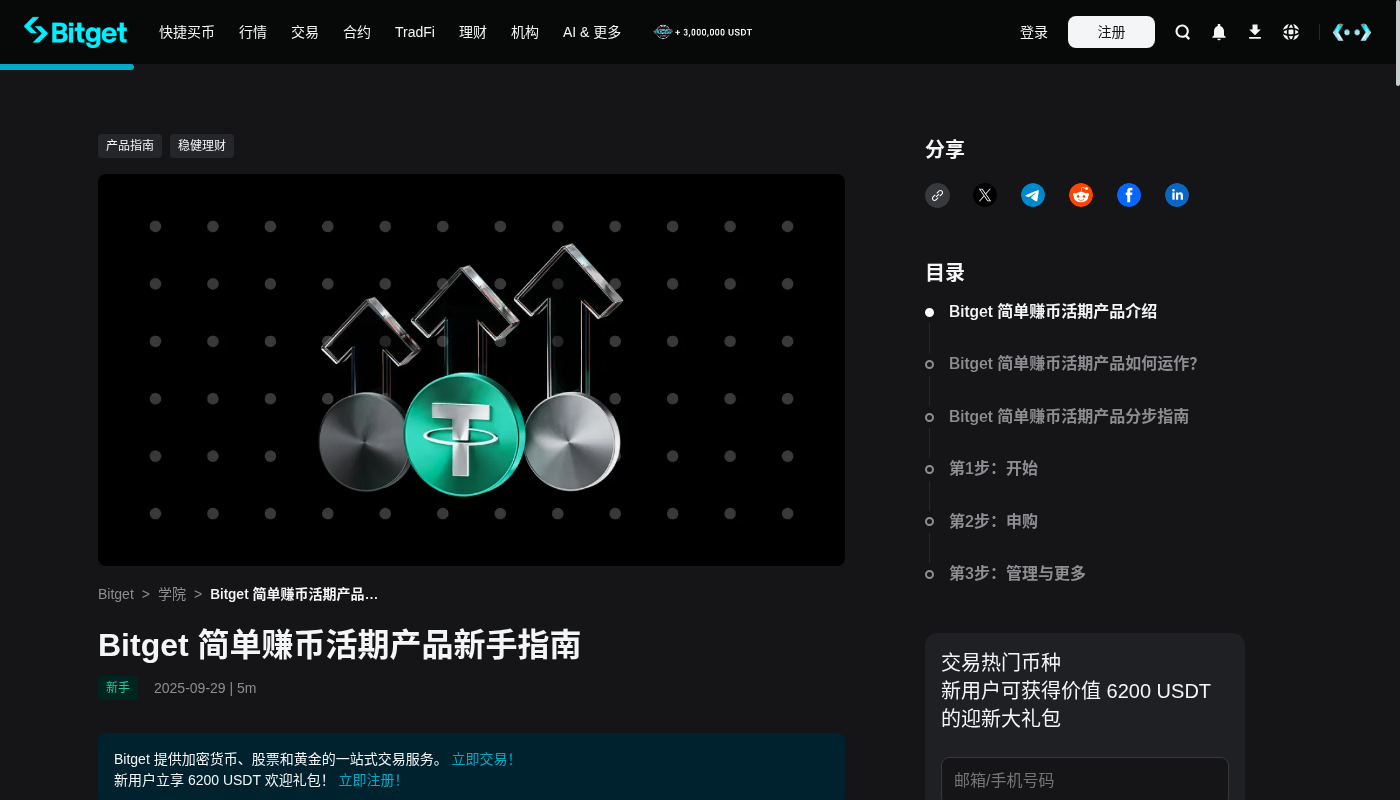1400x800 pixels.
Task: Go to 学院 breadcrumb link
Action: tap(172, 594)
